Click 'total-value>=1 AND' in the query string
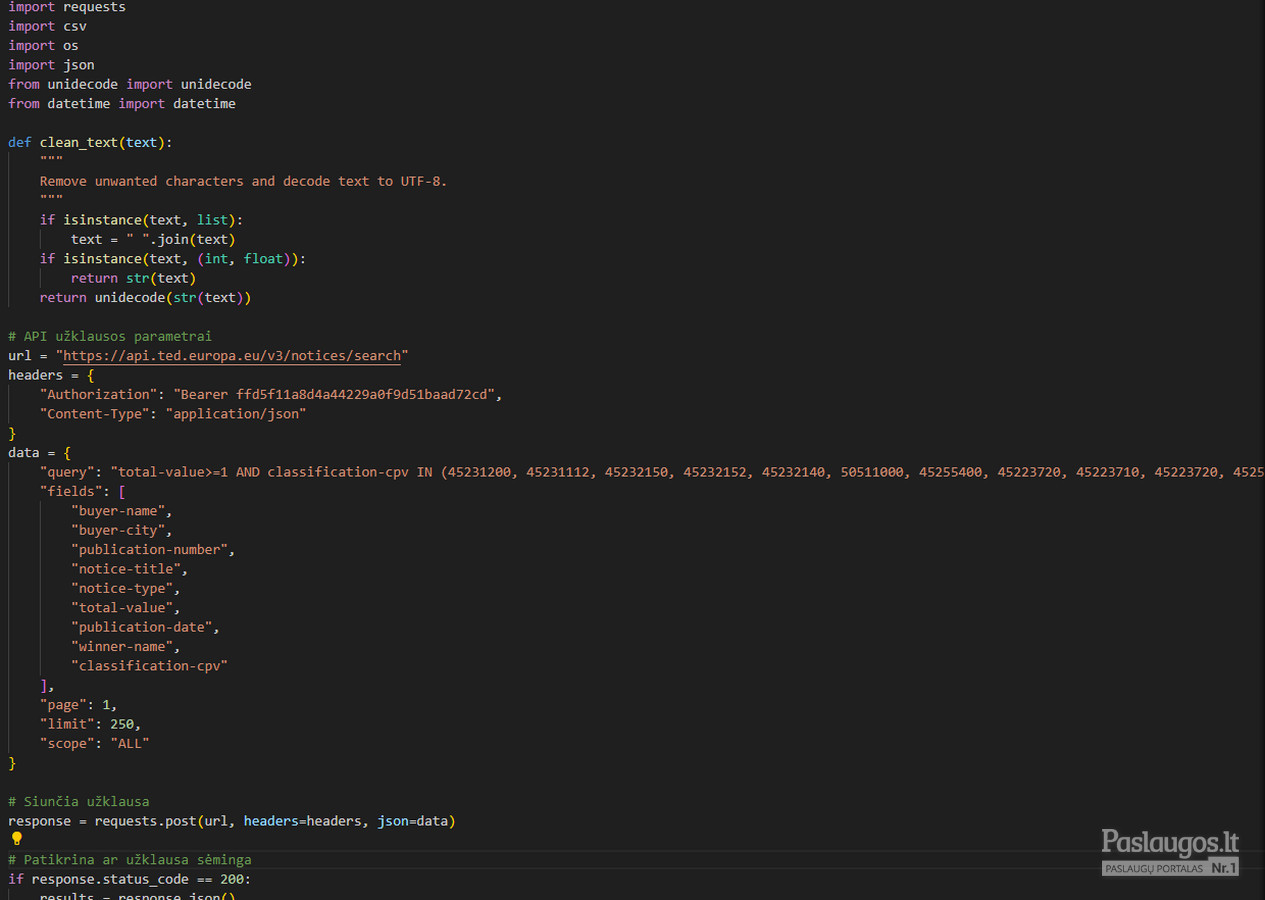1265x900 pixels. 189,472
